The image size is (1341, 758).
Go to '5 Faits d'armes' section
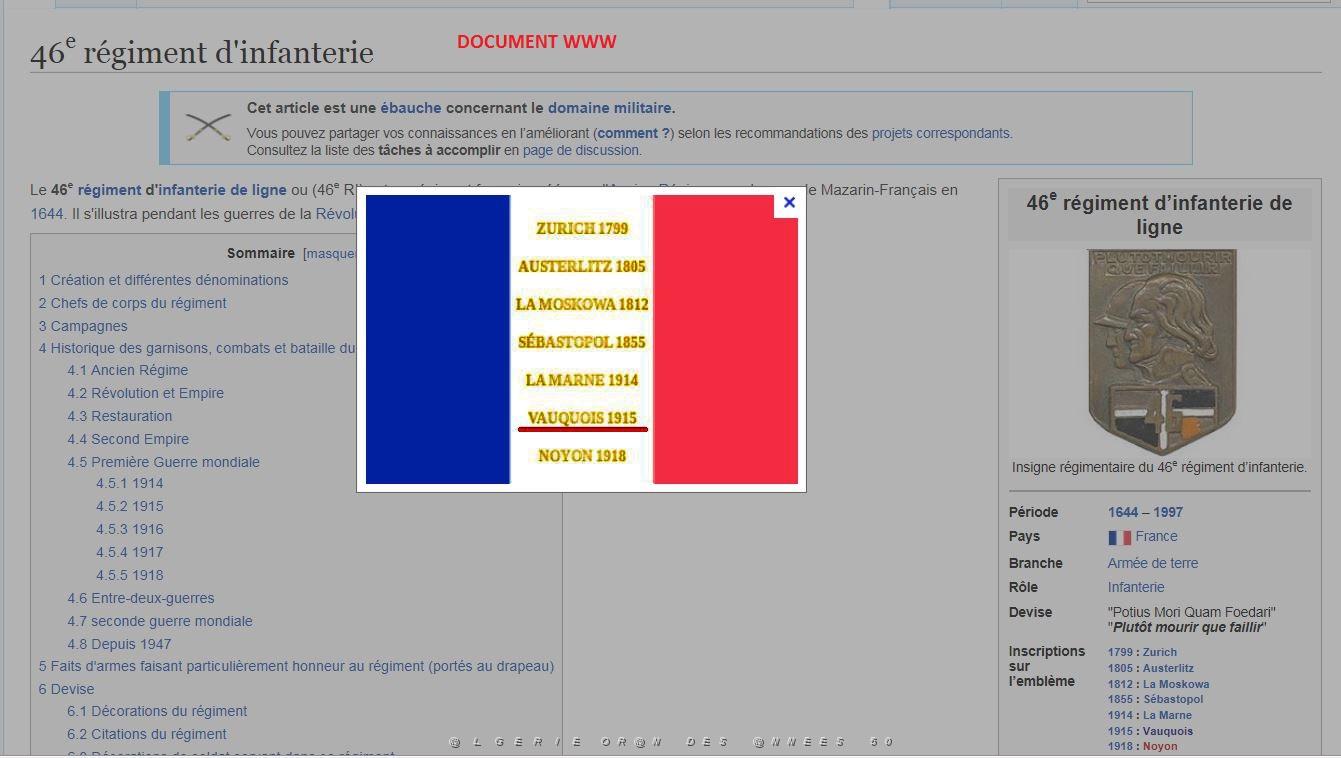click(296, 666)
